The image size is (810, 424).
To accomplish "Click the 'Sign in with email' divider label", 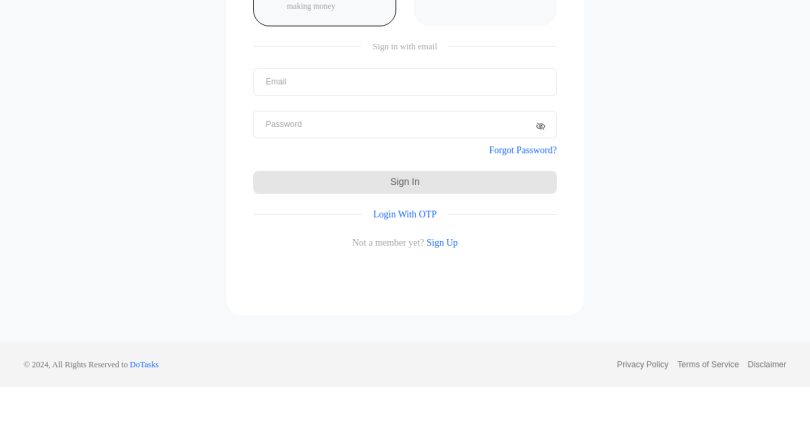I will [x=404, y=46].
